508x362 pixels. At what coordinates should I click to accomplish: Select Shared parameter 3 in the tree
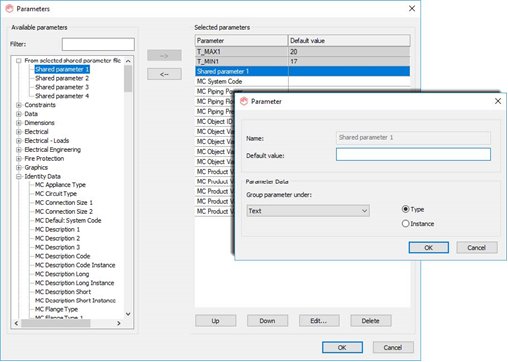(x=62, y=87)
